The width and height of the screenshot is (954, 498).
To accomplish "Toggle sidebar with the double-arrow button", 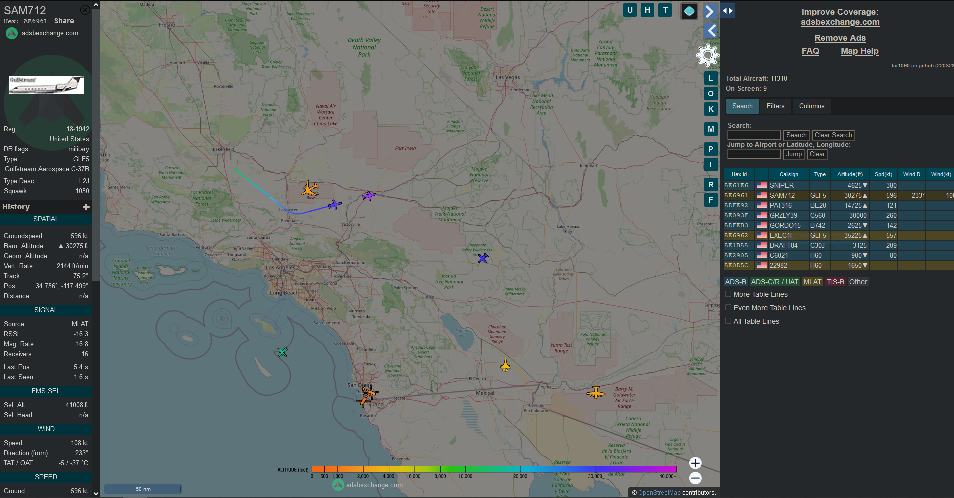I will pos(728,10).
